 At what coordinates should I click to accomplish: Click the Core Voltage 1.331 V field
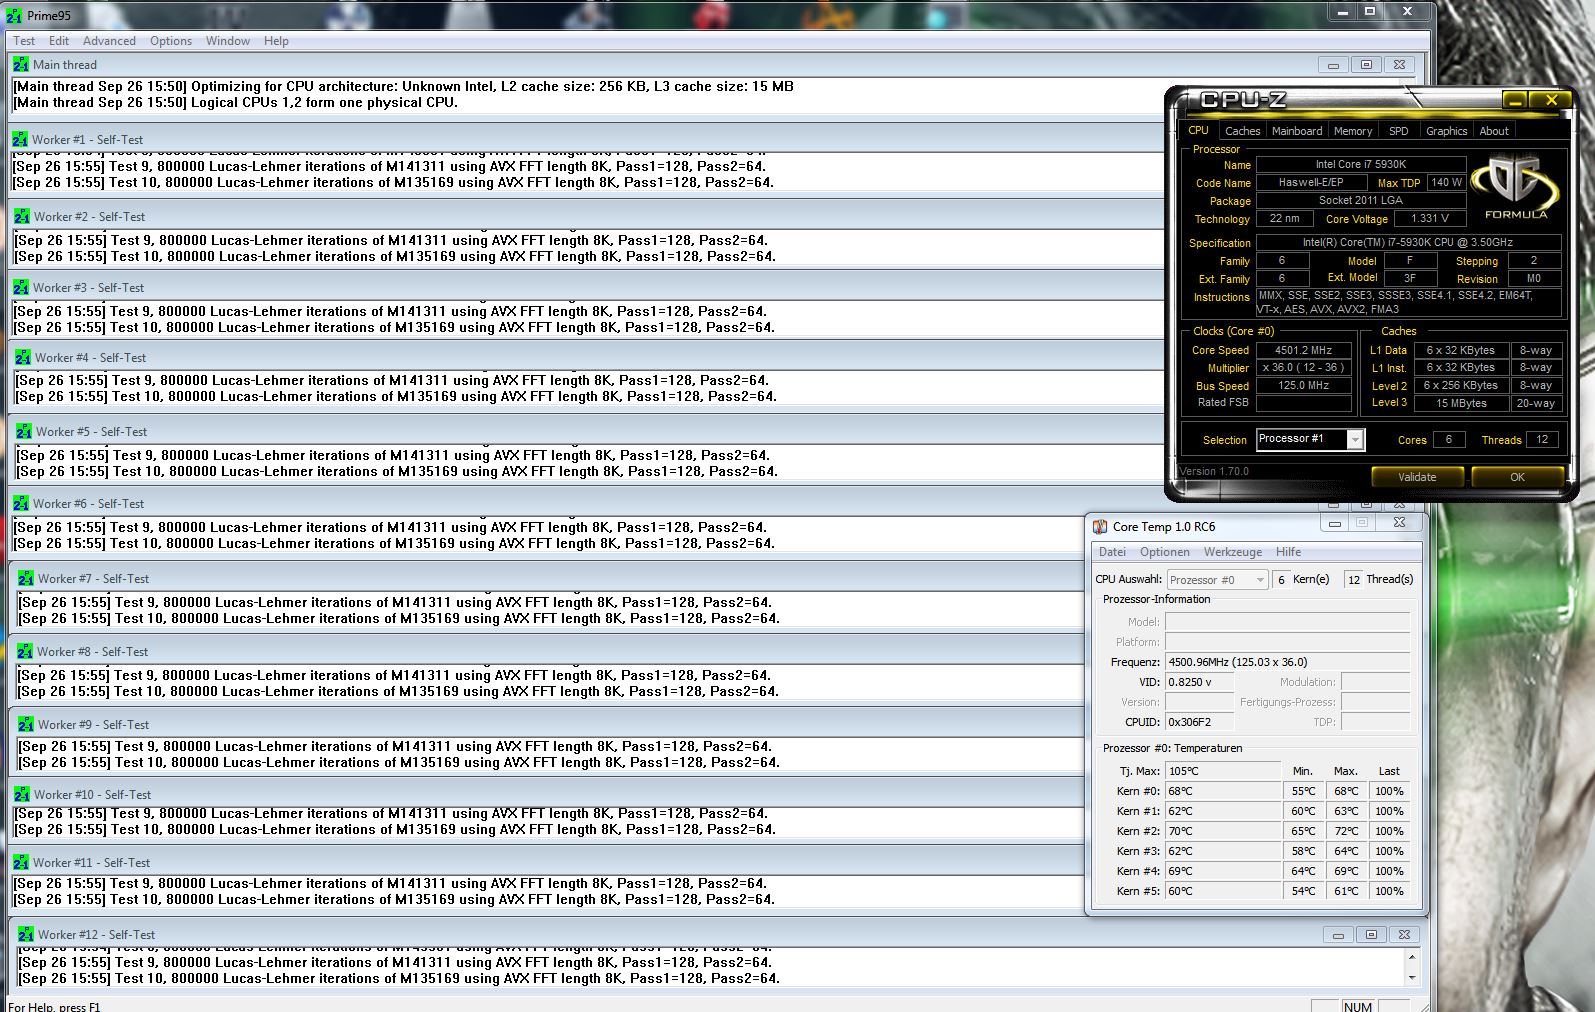[1430, 218]
